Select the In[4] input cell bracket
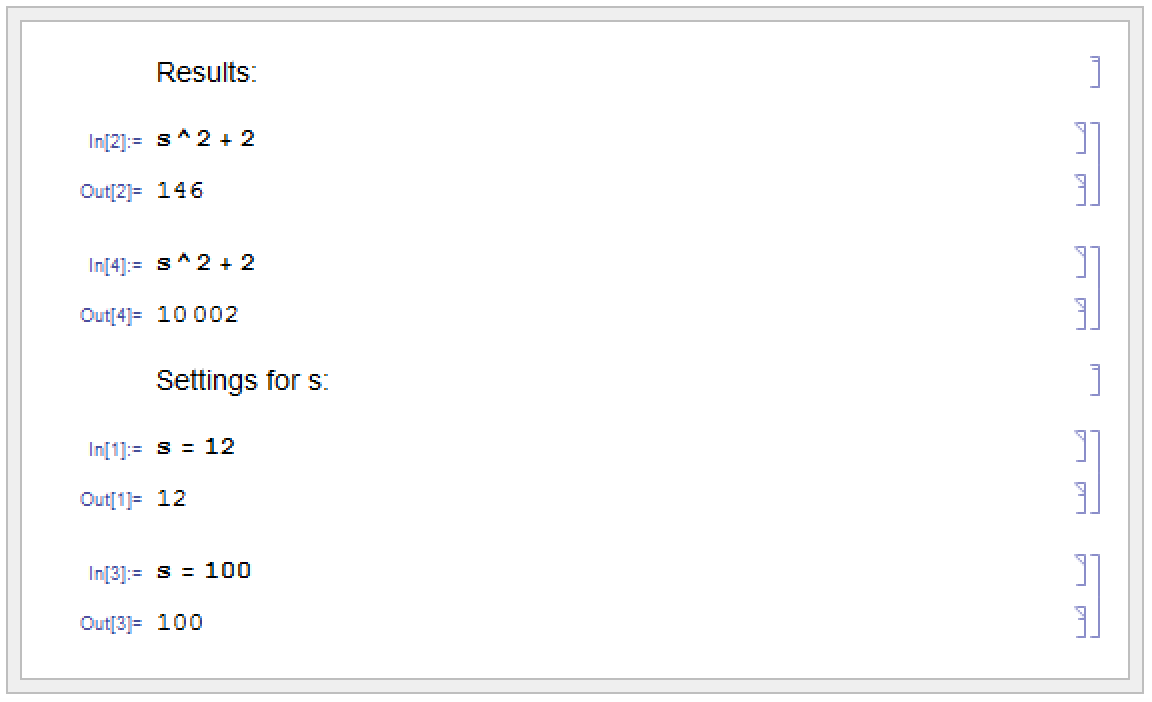The width and height of the screenshot is (1152, 702). (x=1081, y=262)
